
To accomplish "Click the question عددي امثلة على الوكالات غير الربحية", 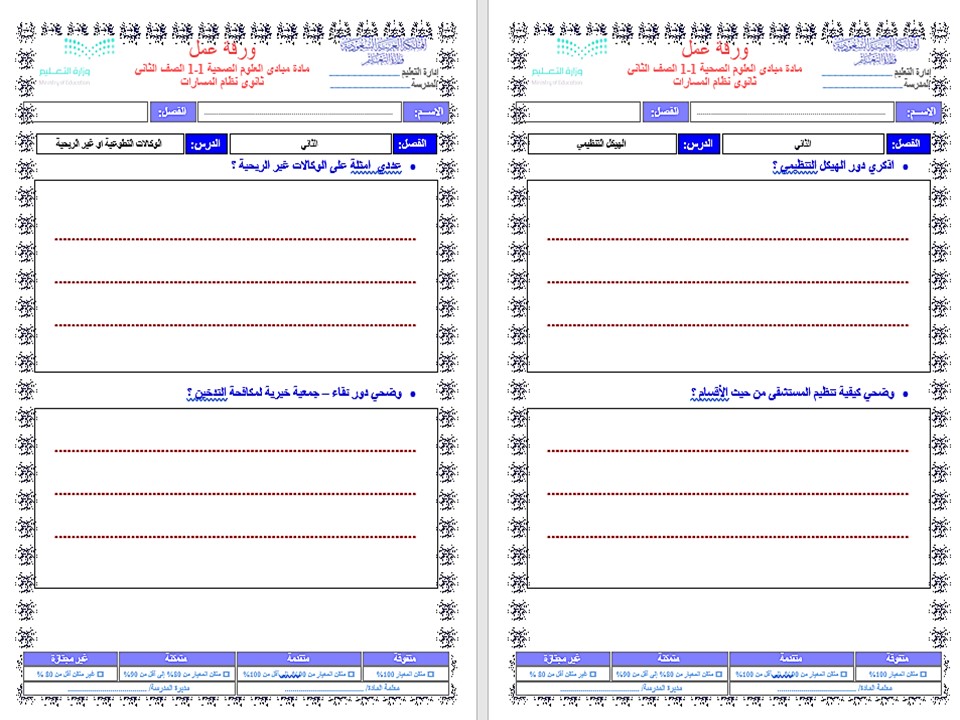I will coord(317,166).
